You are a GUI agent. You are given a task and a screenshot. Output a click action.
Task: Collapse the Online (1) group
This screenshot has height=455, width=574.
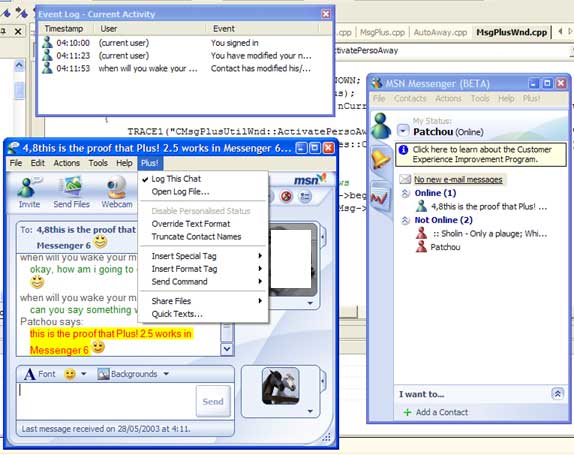click(x=405, y=193)
